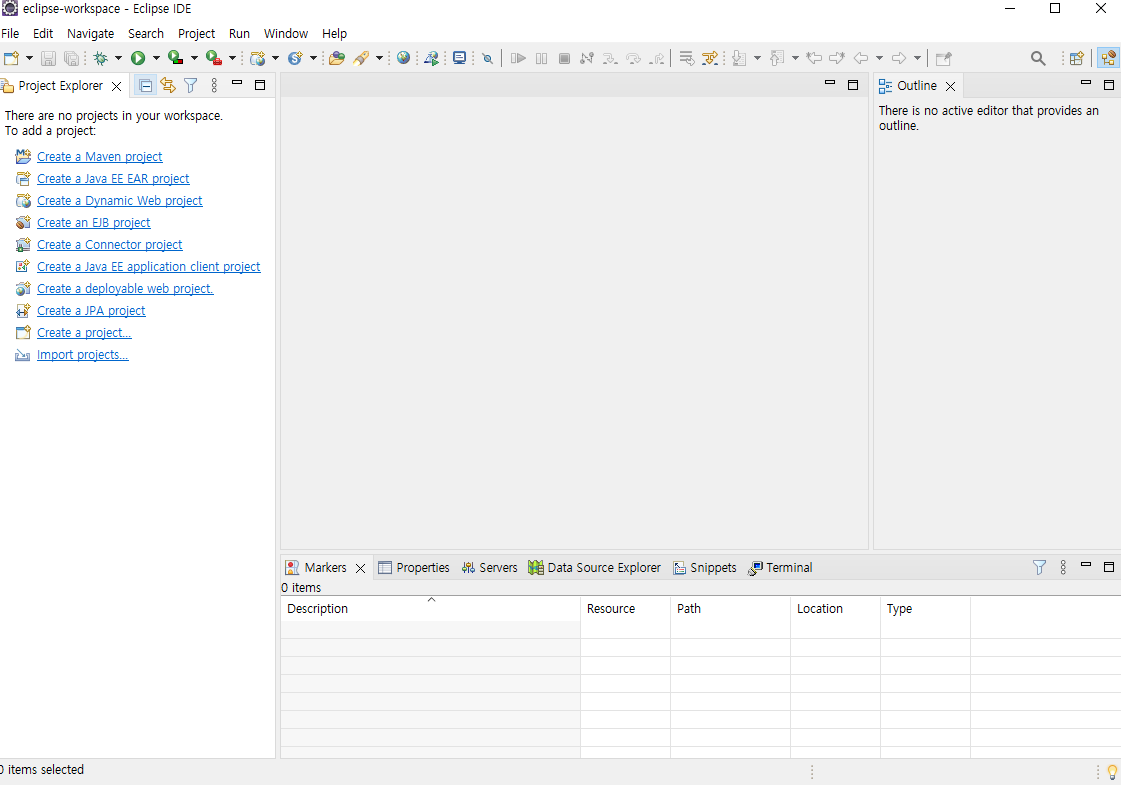Toggle Skip All Breakpoints icon

pyautogui.click(x=488, y=58)
